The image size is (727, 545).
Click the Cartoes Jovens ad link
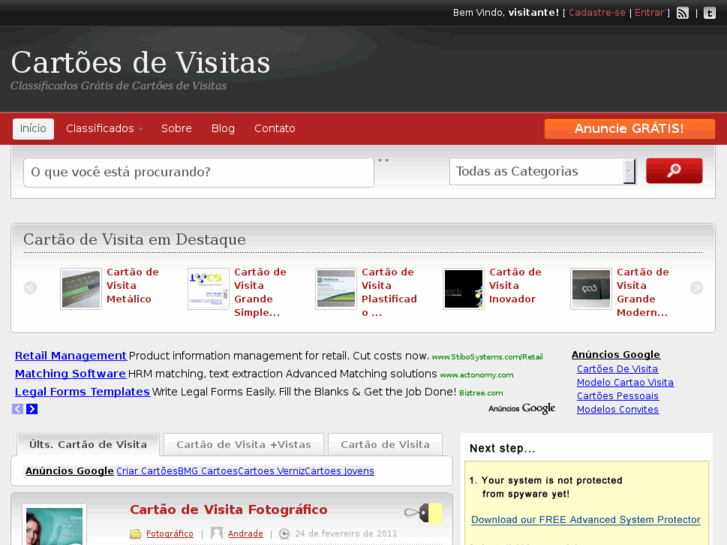coord(339,471)
